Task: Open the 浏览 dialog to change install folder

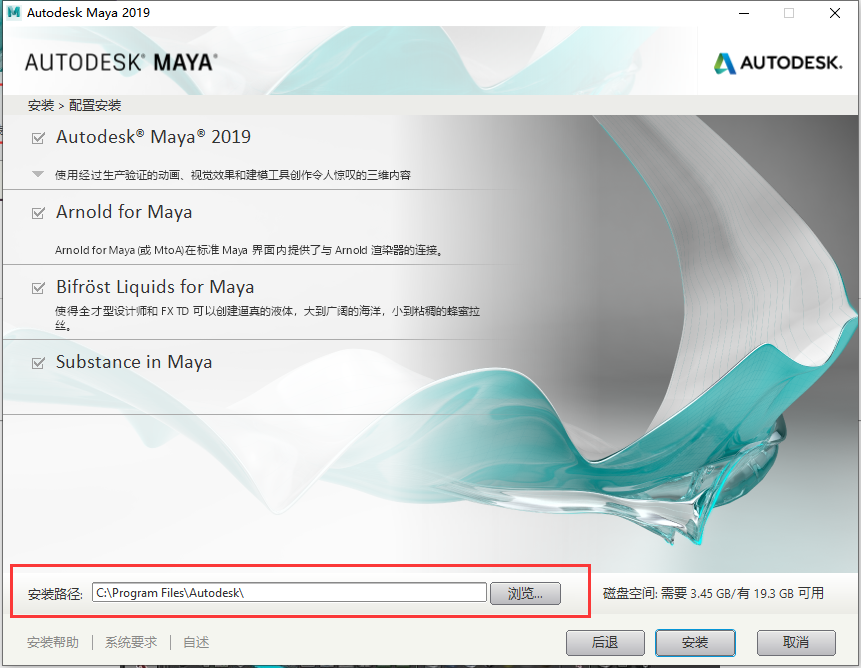Action: click(525, 593)
